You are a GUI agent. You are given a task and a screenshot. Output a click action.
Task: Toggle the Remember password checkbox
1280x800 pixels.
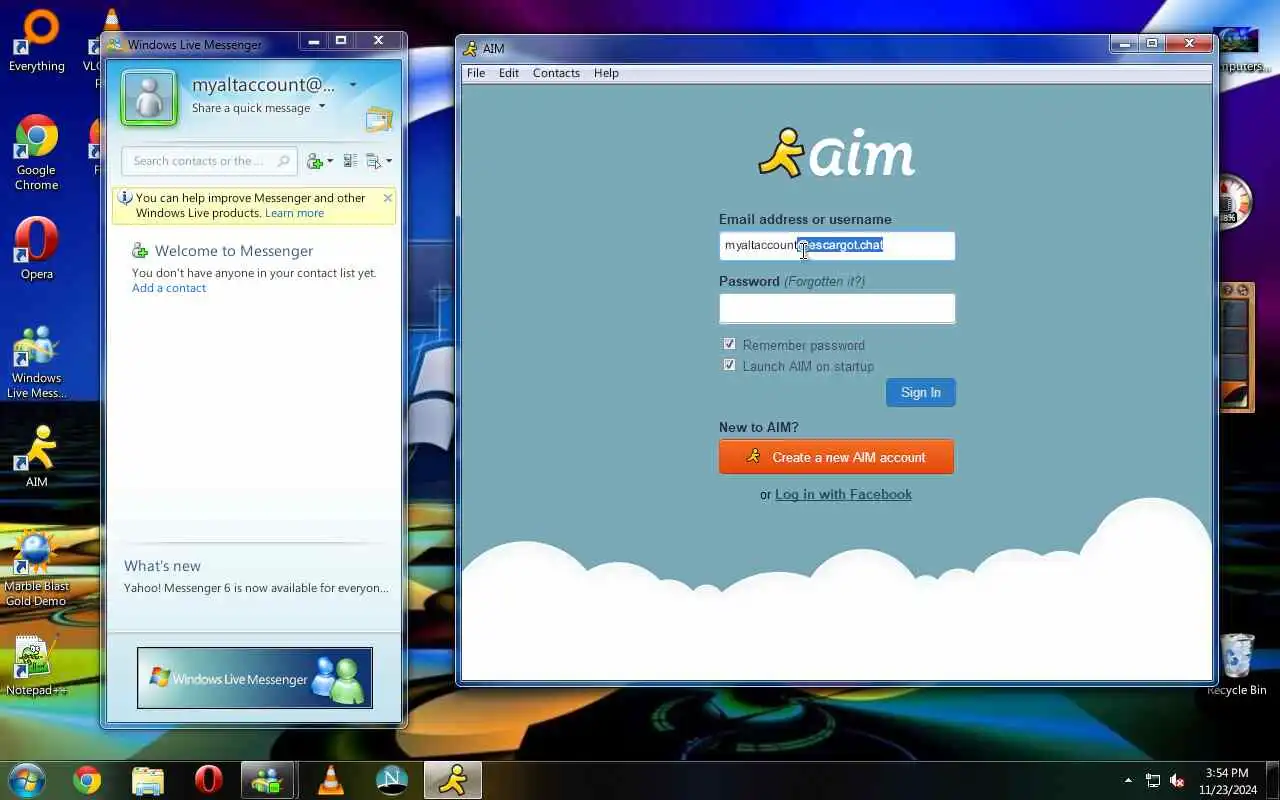point(729,344)
